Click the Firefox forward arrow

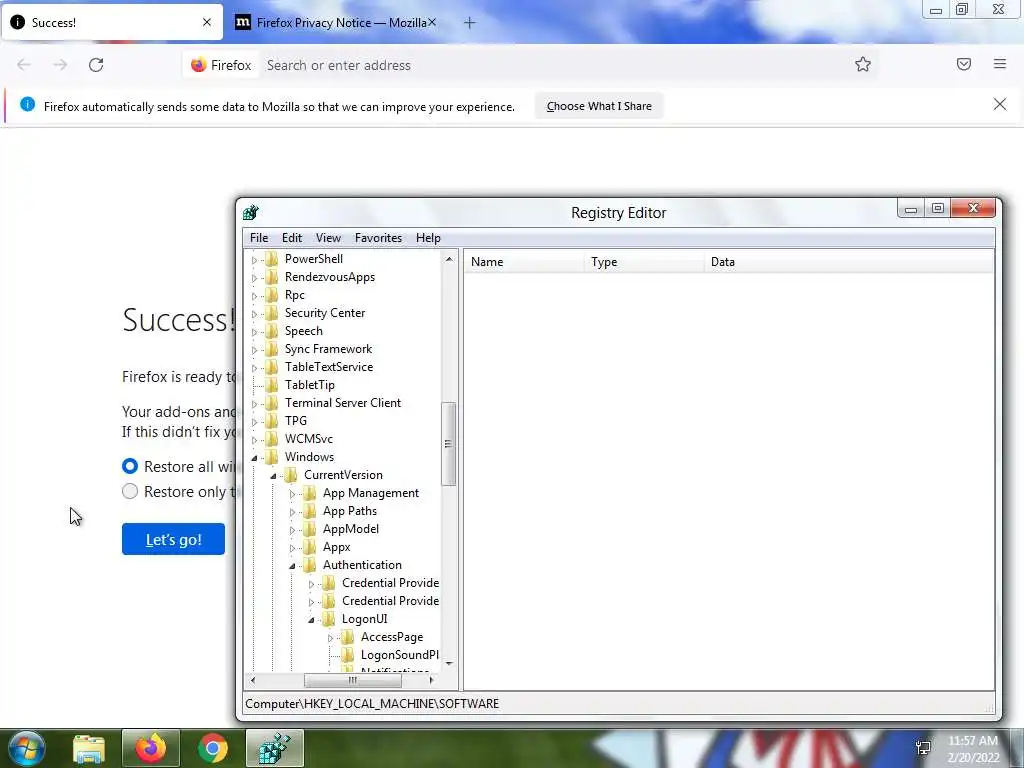(60, 65)
